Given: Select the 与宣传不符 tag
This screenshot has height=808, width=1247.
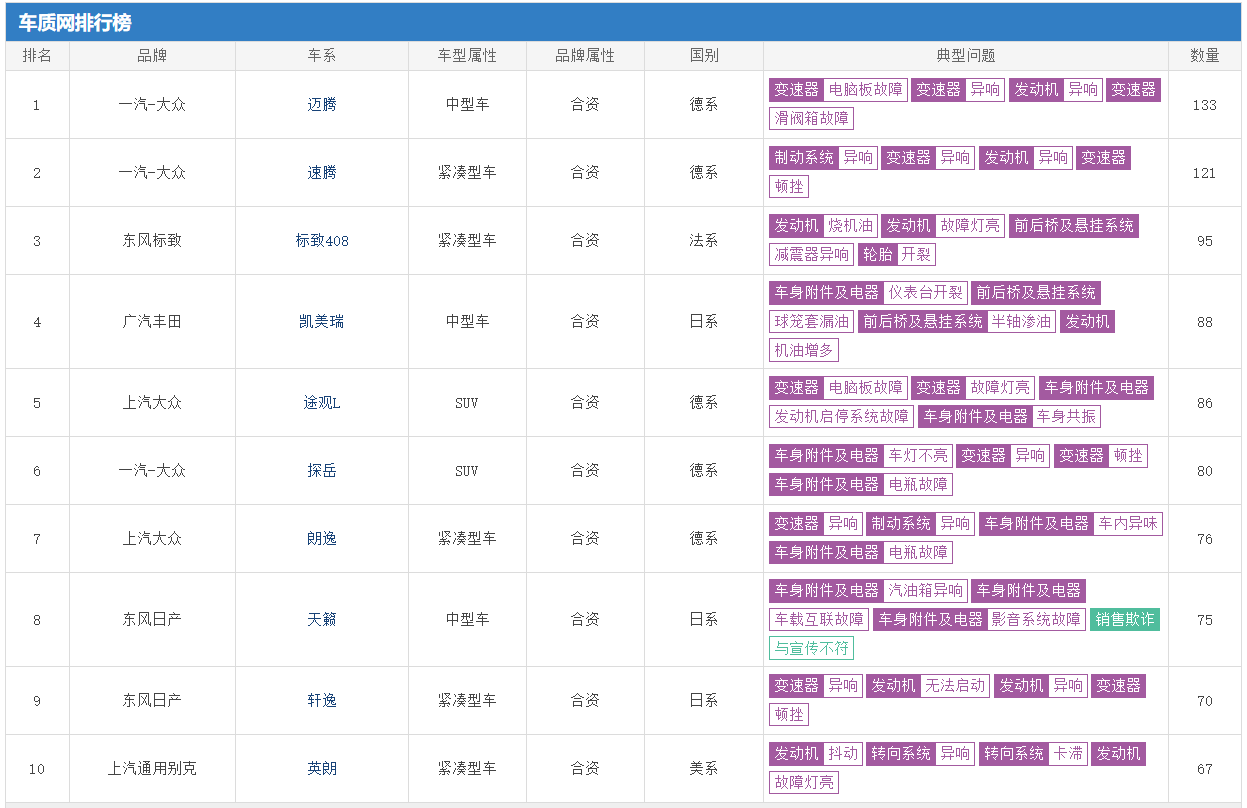Looking at the screenshot, I should (x=811, y=649).
